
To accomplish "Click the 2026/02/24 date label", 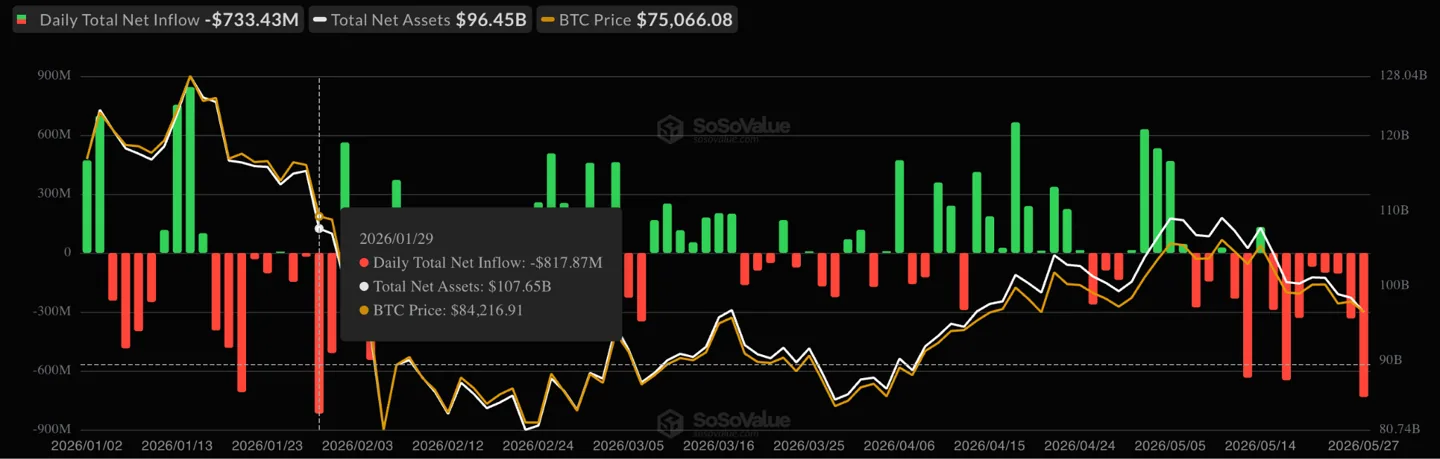I will click(538, 445).
